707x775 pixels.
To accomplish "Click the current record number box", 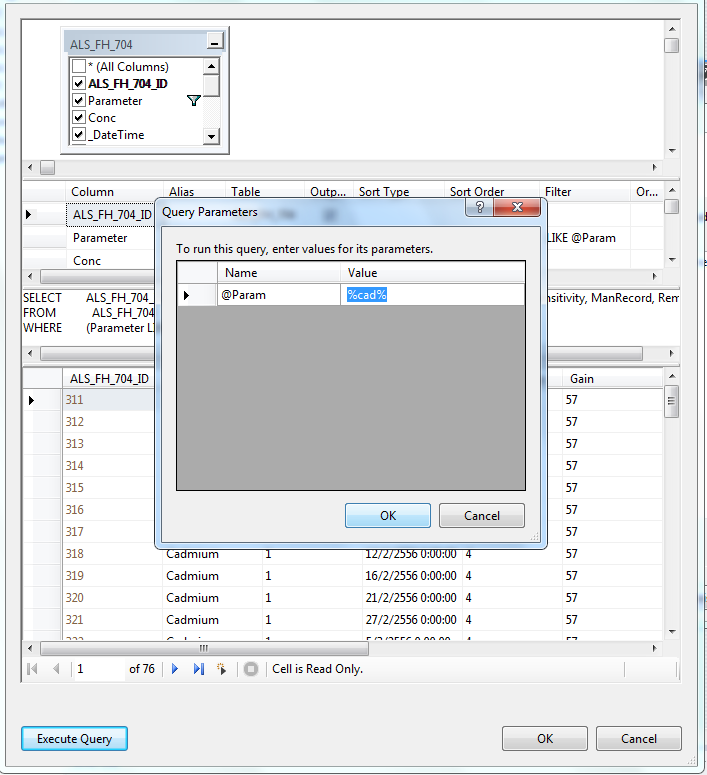I will pyautogui.click(x=99, y=669).
